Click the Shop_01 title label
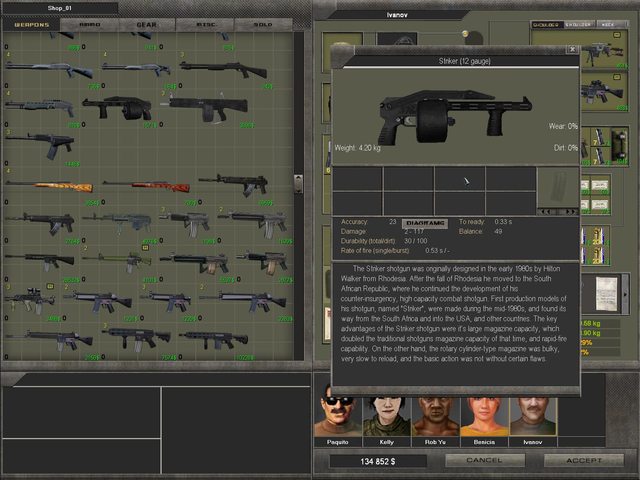Screen dimensions: 640x480 pyautogui.click(x=60, y=8)
